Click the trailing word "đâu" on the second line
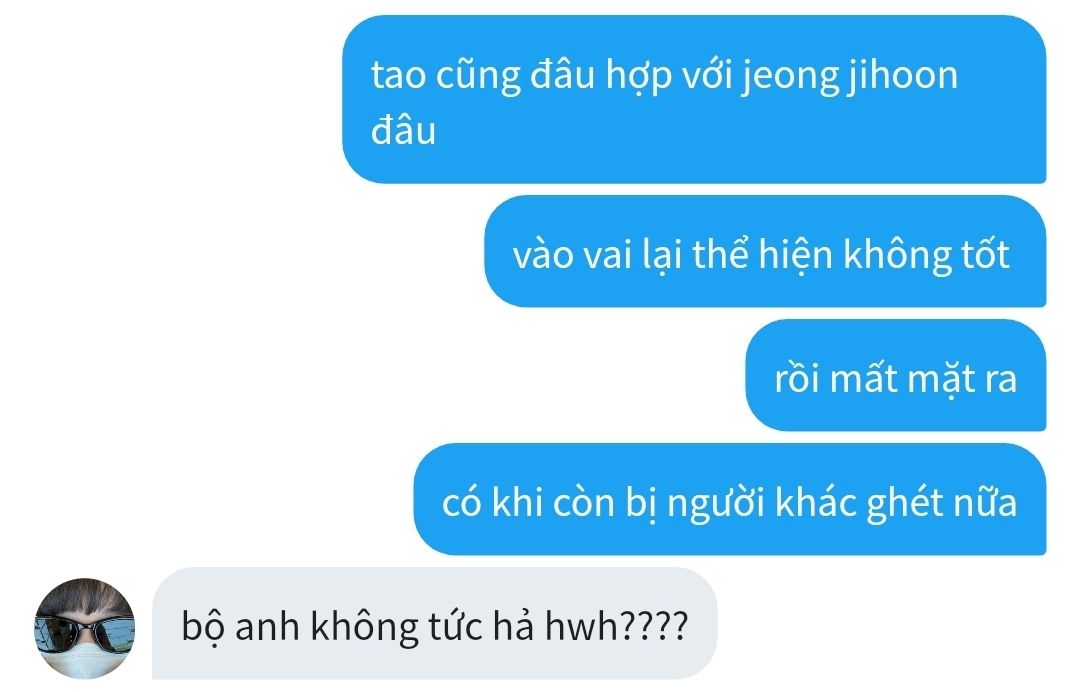This screenshot has width=1080, height=692. point(404,130)
